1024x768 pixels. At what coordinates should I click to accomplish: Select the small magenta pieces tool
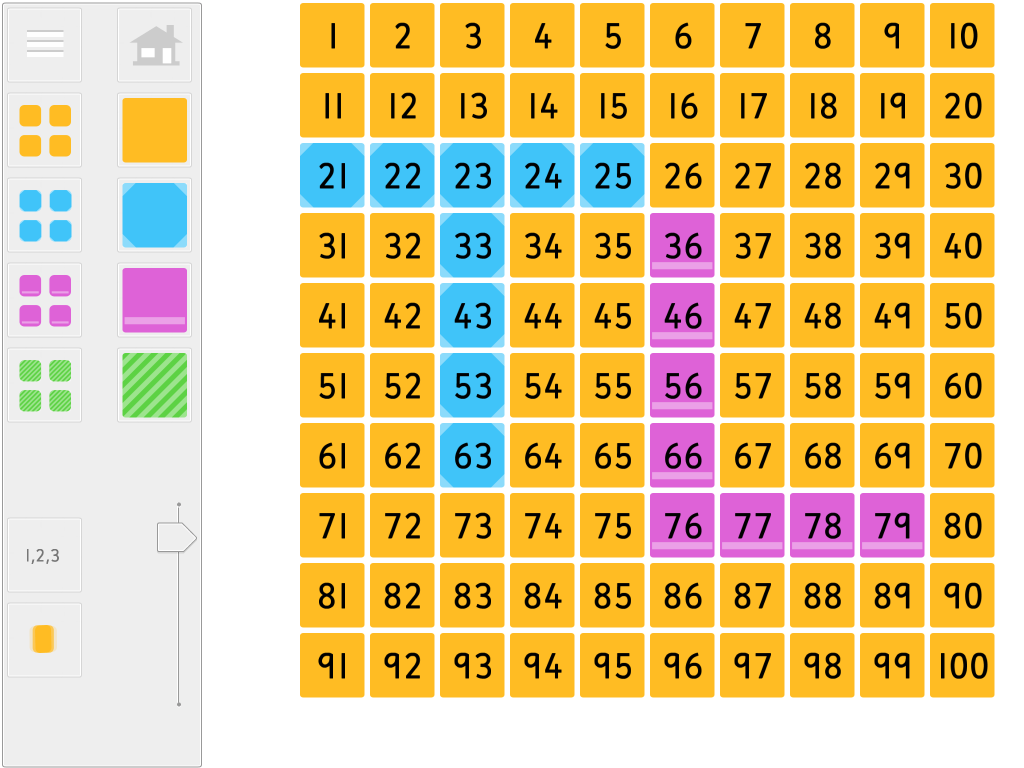(44, 298)
